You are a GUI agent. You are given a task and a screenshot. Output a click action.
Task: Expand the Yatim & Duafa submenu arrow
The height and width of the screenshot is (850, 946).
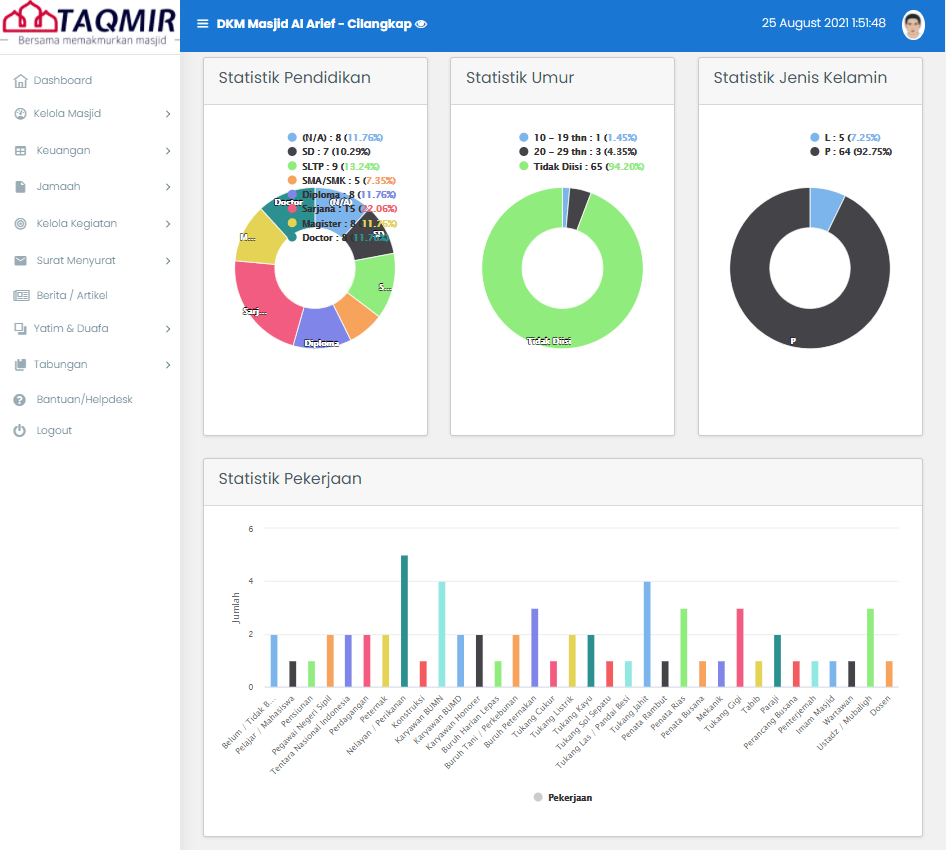pyautogui.click(x=168, y=329)
